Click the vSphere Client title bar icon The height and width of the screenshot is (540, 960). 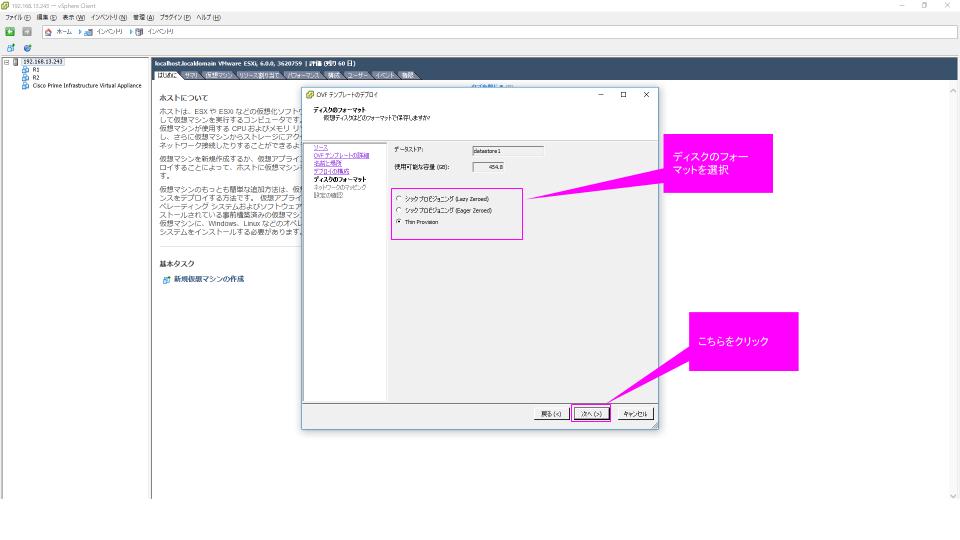[5, 6]
